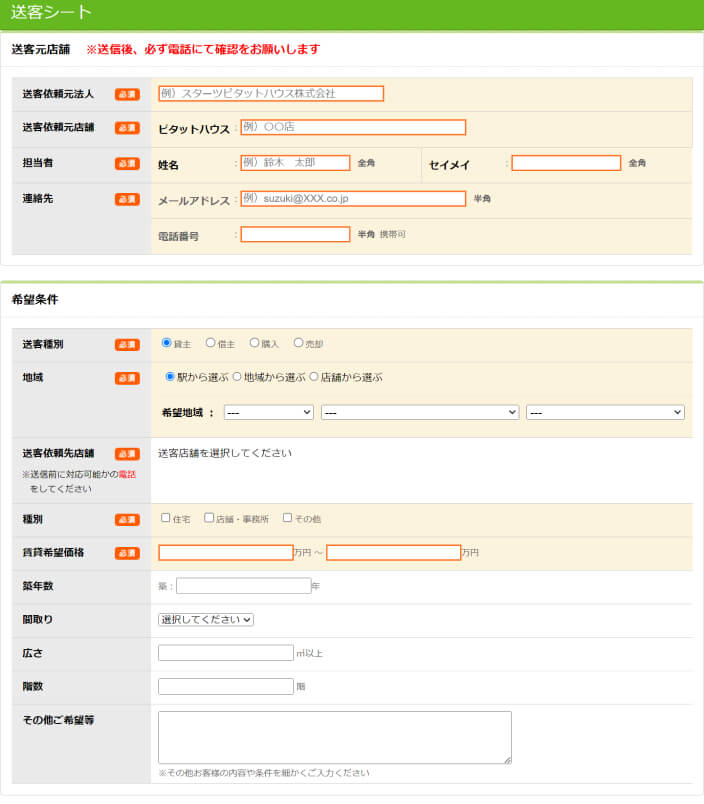Click the 送客依頼元店舗 row label
Image resolution: width=704 pixels, height=804 pixels.
[x=58, y=127]
